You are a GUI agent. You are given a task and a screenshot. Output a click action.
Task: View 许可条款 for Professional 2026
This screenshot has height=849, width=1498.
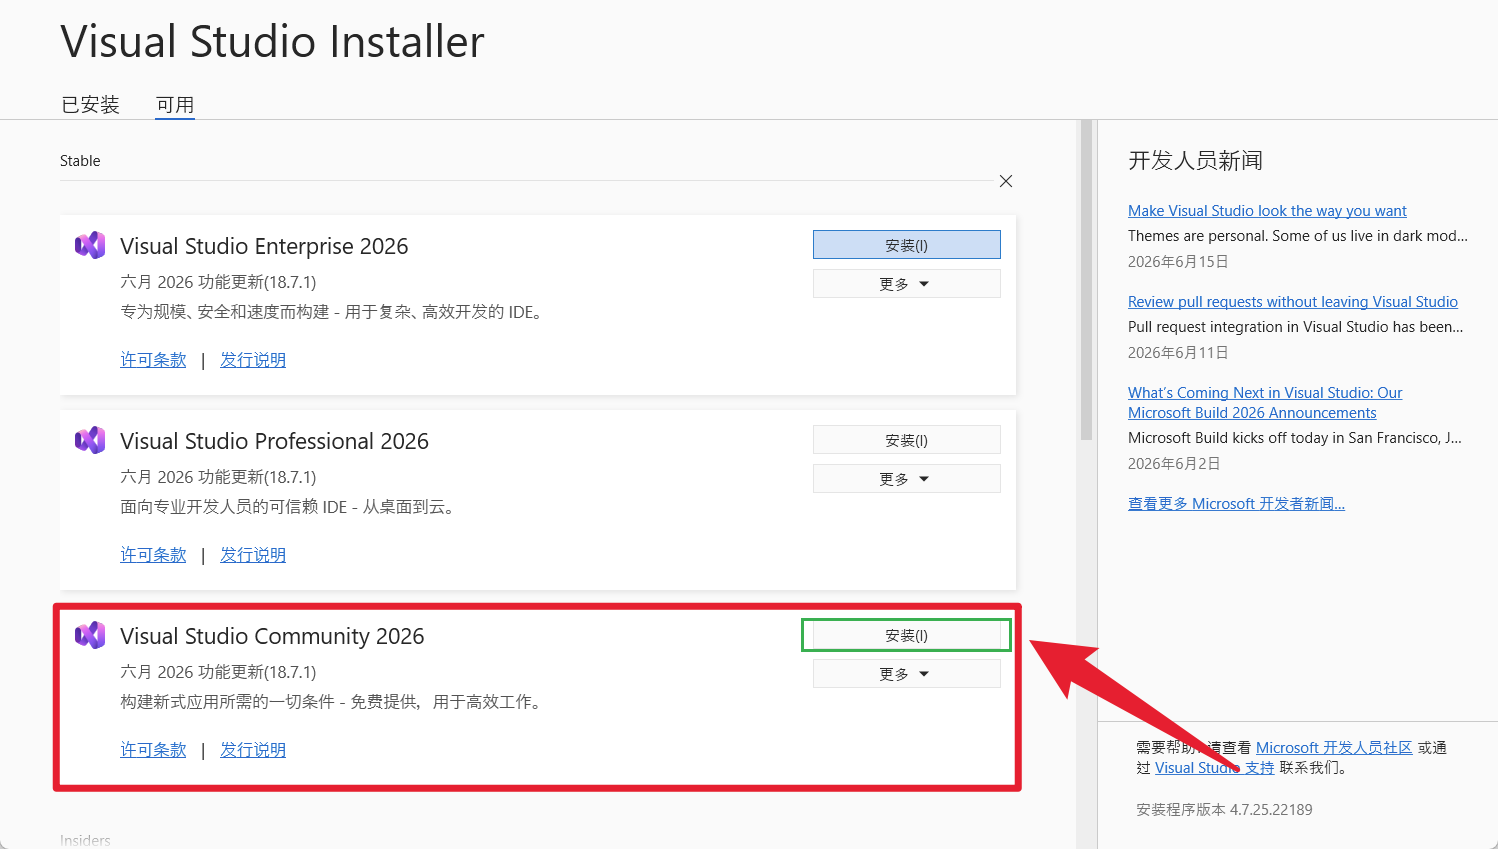click(153, 555)
